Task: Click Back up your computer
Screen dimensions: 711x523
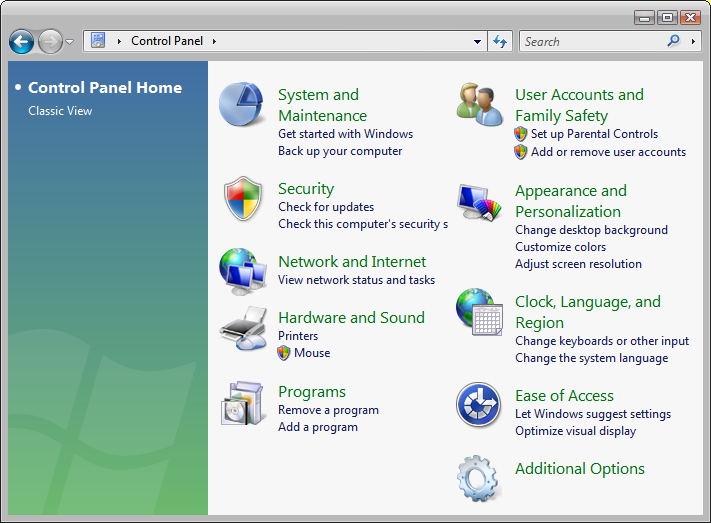Action: (x=340, y=151)
